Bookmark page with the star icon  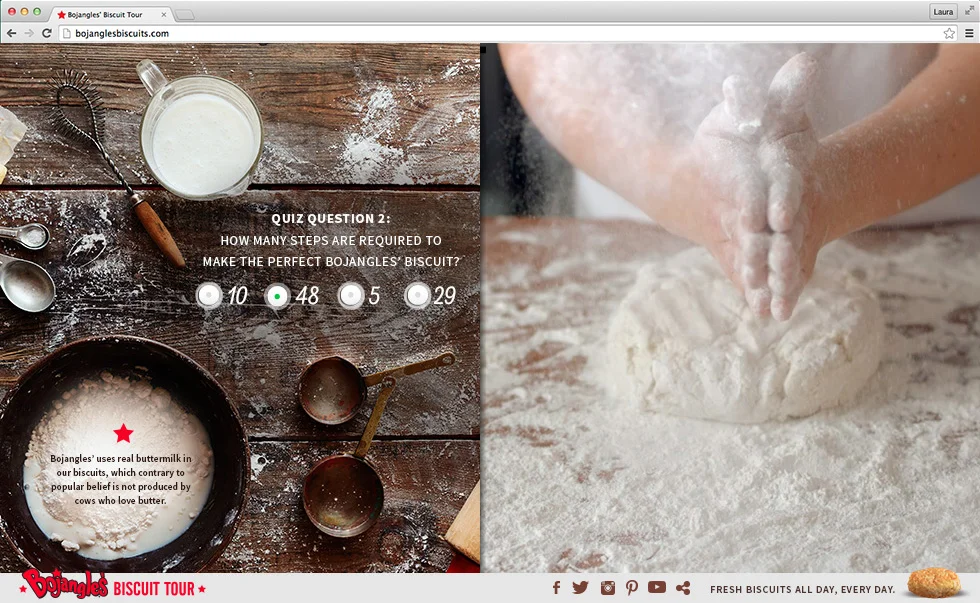pos(949,33)
